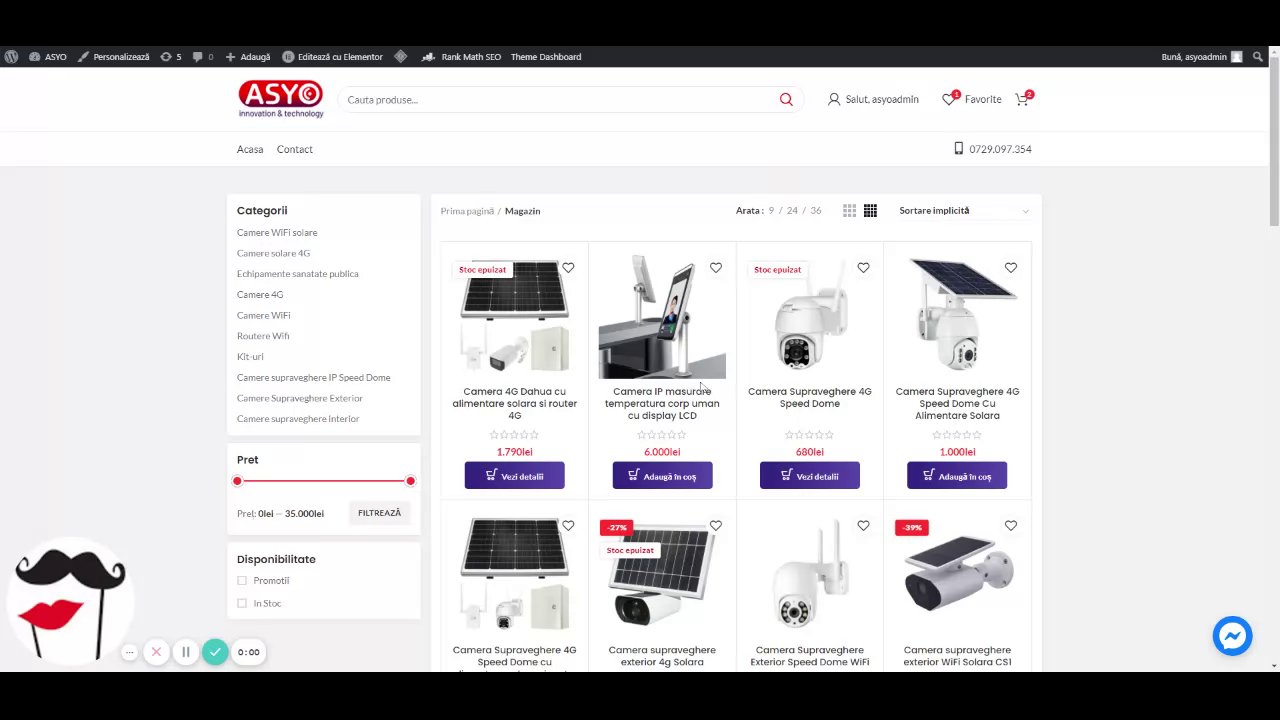Select Camere Supraveghere Exterior category
Screen dimensions: 1280x720
(300, 398)
